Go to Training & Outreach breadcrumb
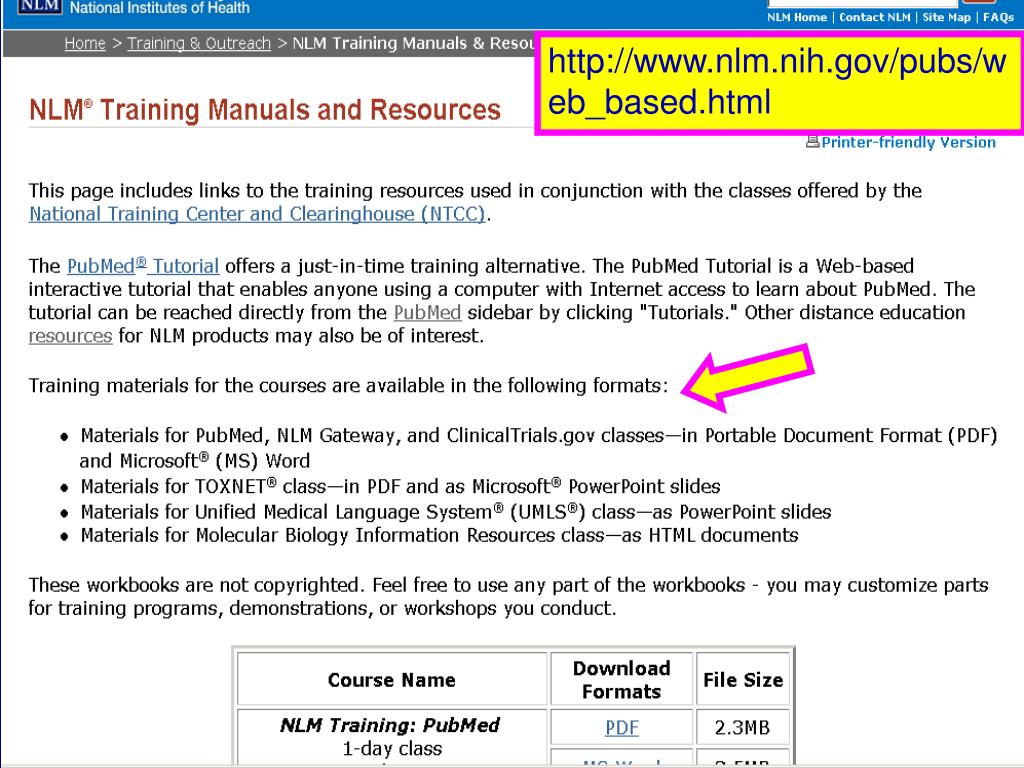 199,43
